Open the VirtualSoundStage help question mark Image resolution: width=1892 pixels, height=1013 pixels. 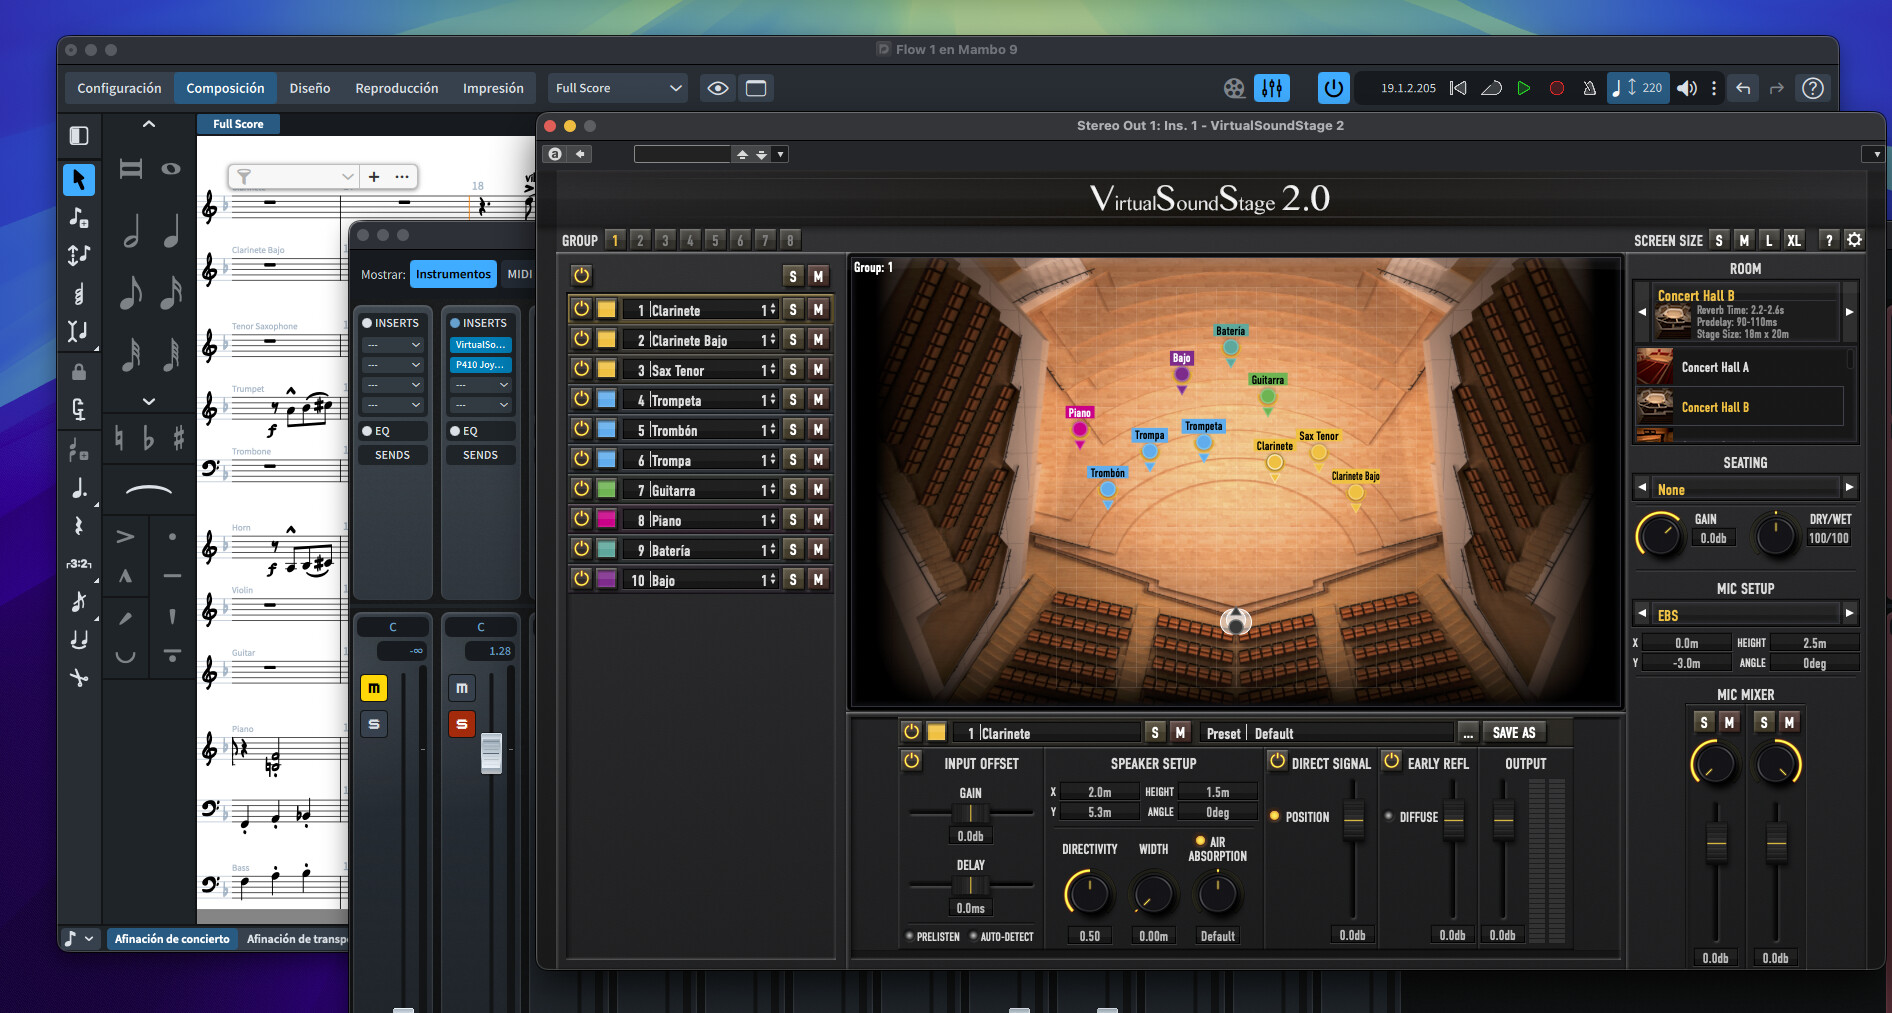click(1829, 240)
